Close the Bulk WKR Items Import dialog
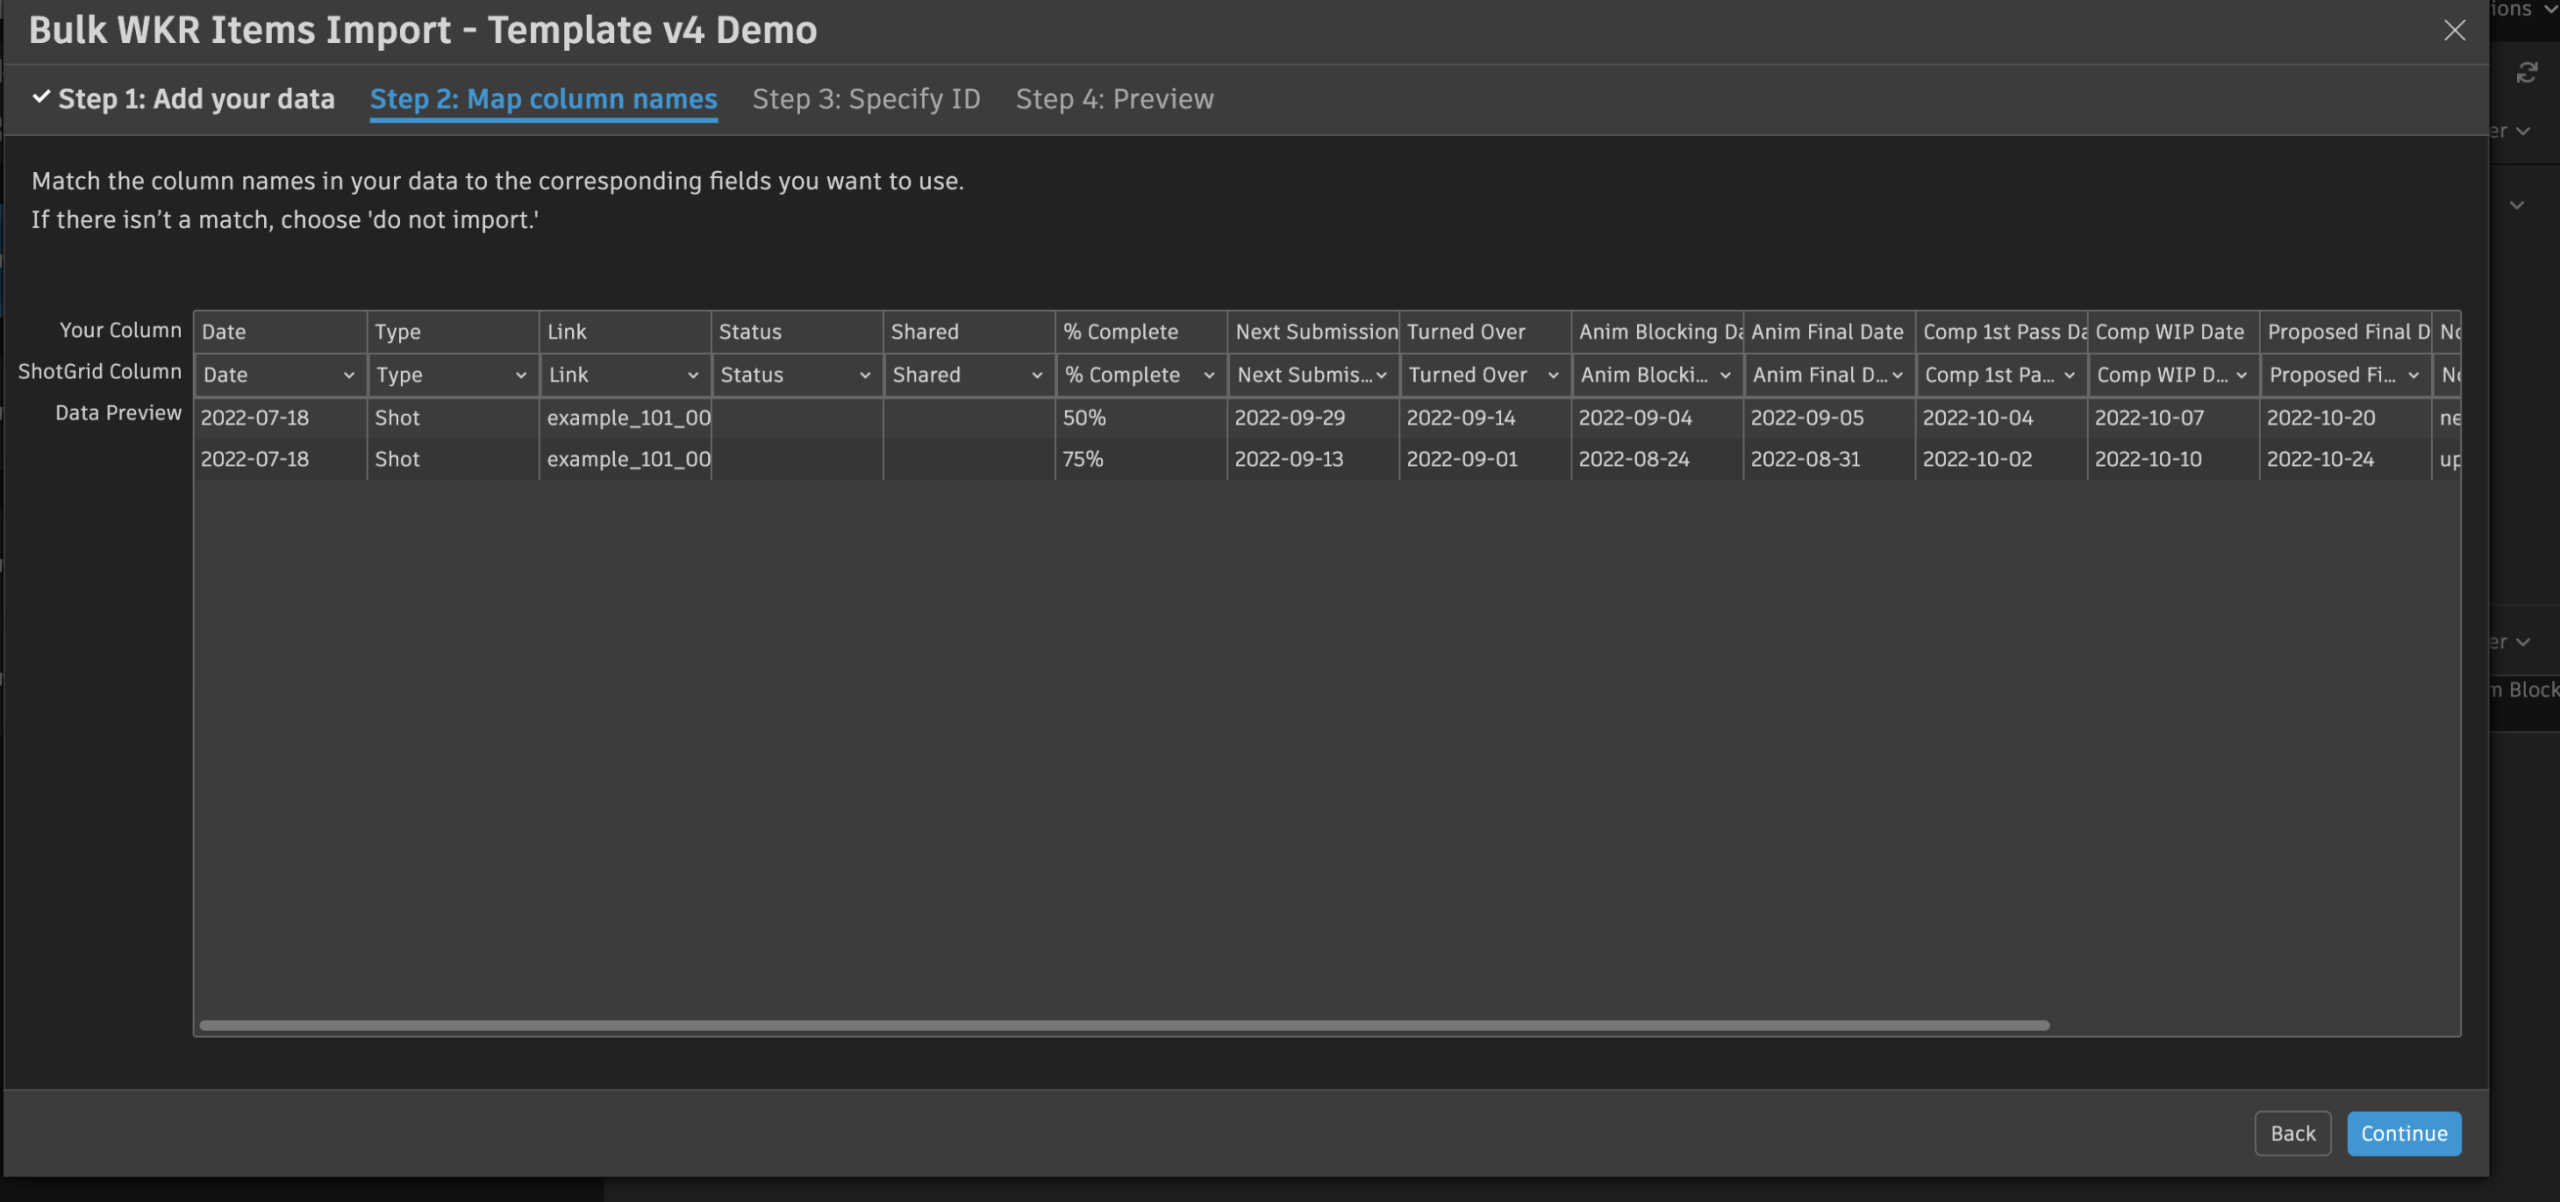Screen dimensions: 2560x1202 point(2454,30)
